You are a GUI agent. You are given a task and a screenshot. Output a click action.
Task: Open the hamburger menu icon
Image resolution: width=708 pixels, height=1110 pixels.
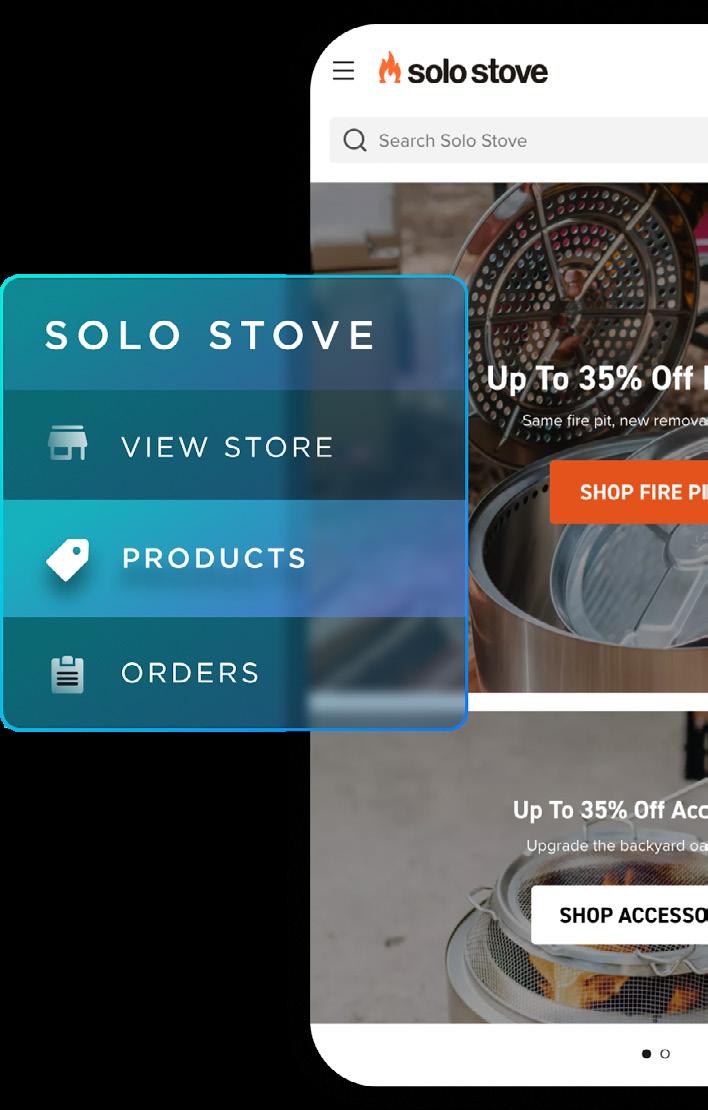tap(343, 71)
